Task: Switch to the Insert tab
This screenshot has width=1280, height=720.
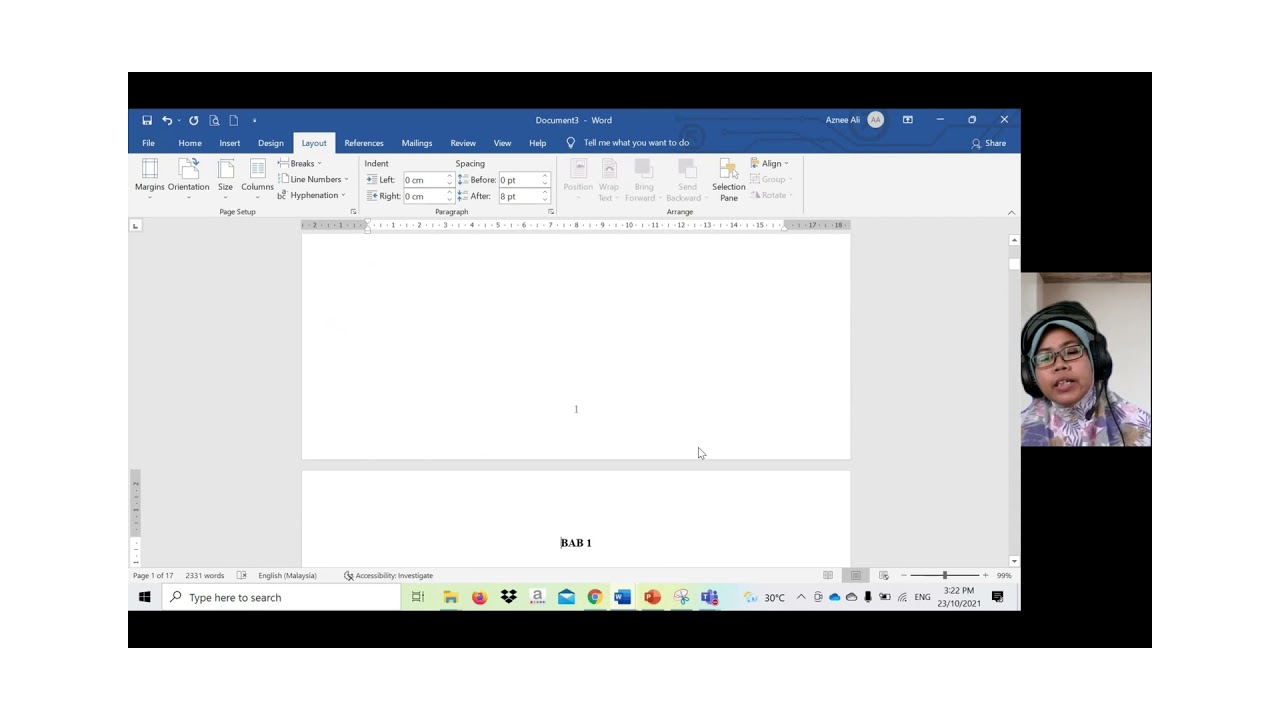Action: point(230,143)
